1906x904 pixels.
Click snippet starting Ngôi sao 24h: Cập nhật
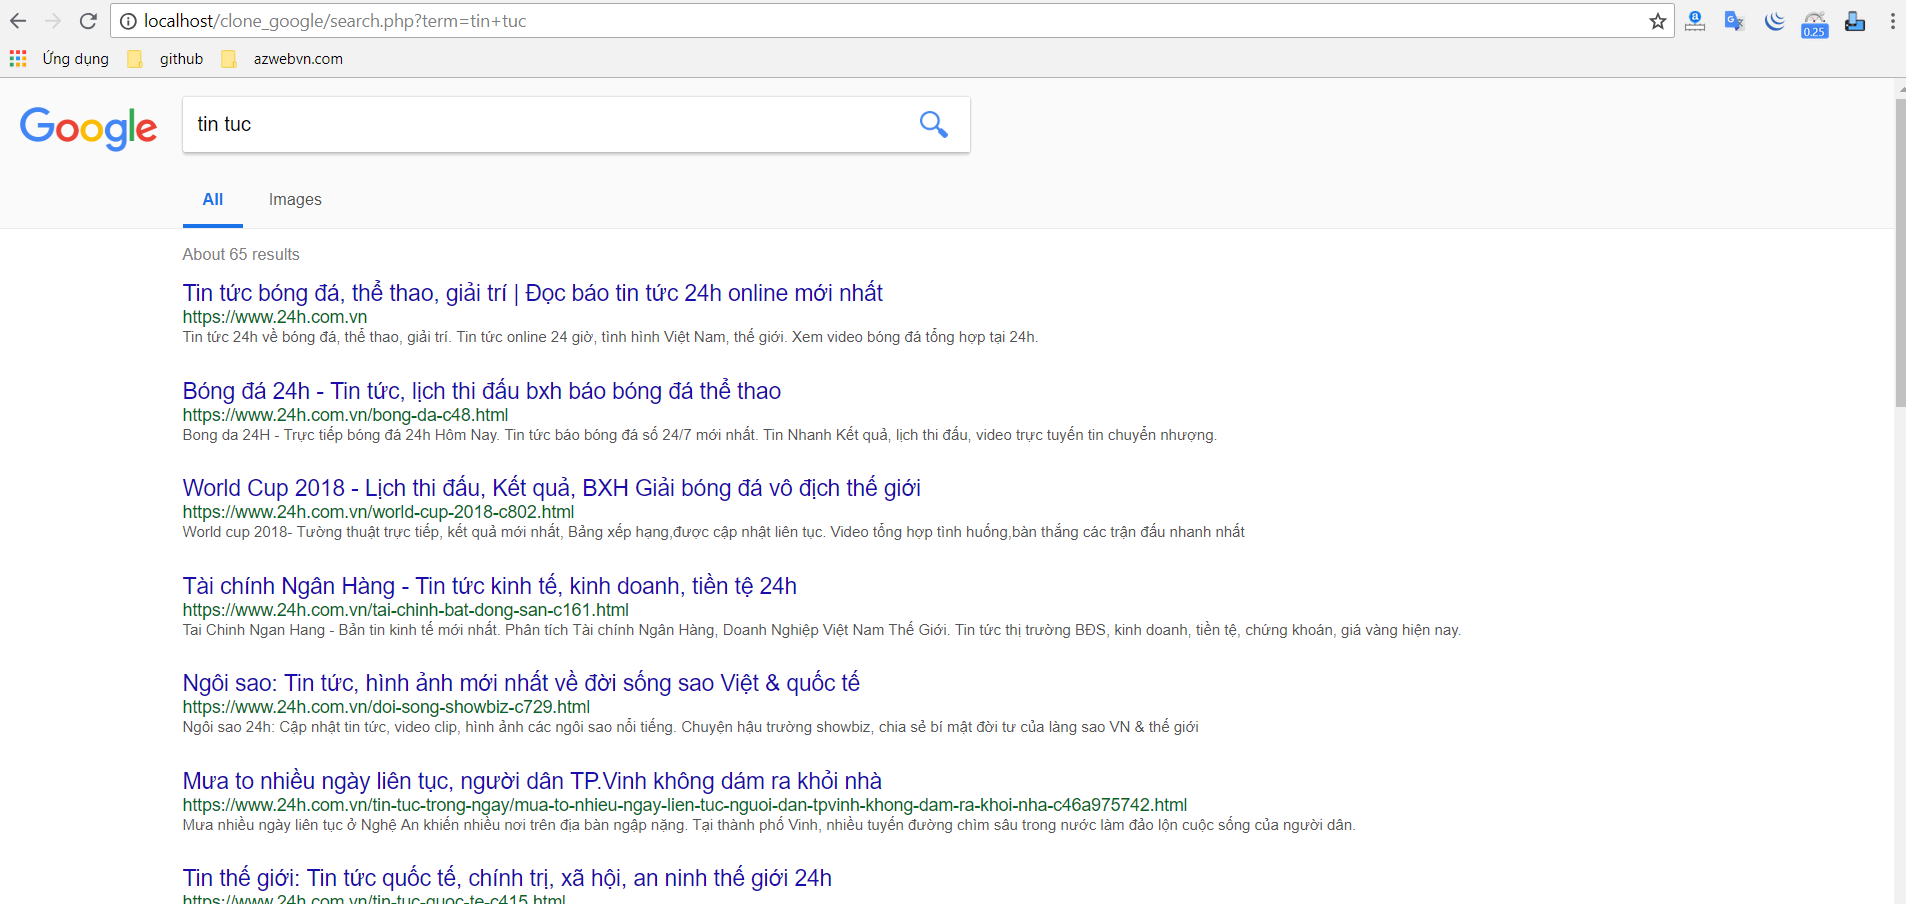tap(690, 727)
